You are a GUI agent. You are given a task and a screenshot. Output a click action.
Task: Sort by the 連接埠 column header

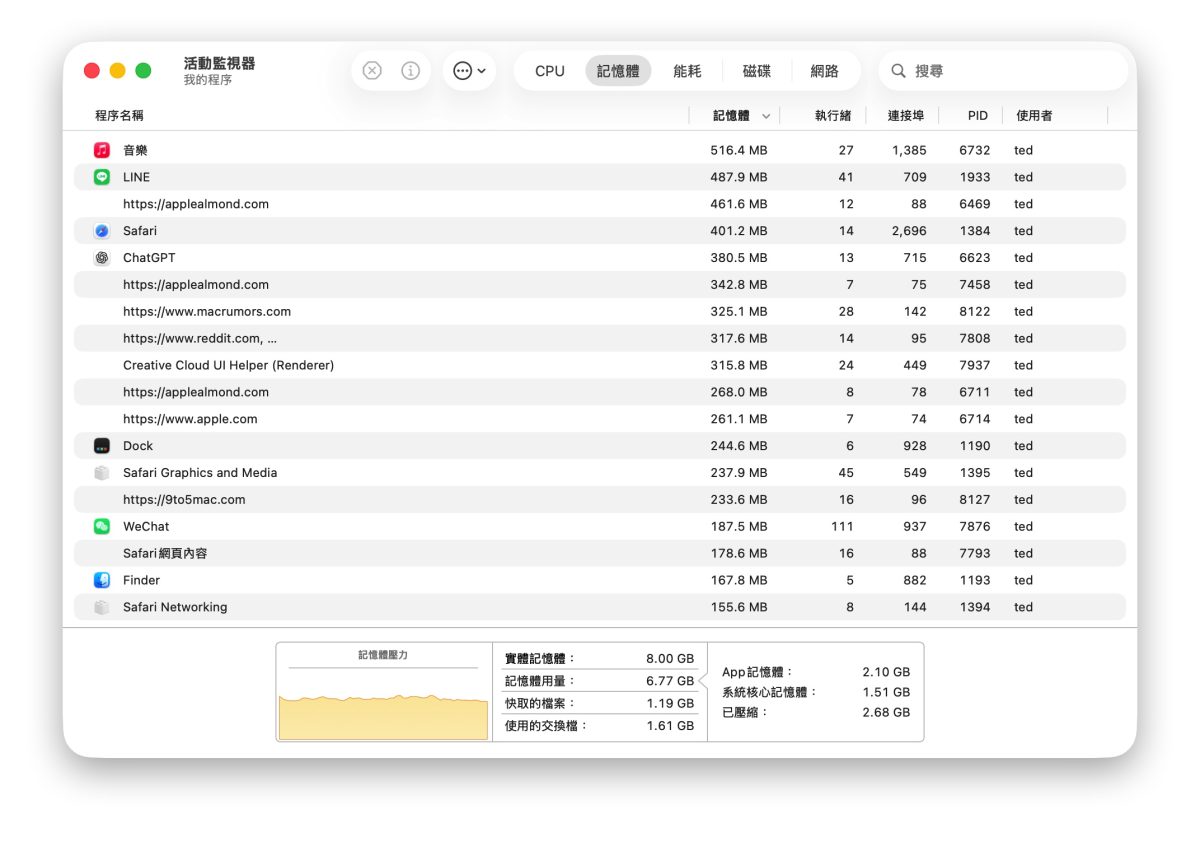(906, 116)
